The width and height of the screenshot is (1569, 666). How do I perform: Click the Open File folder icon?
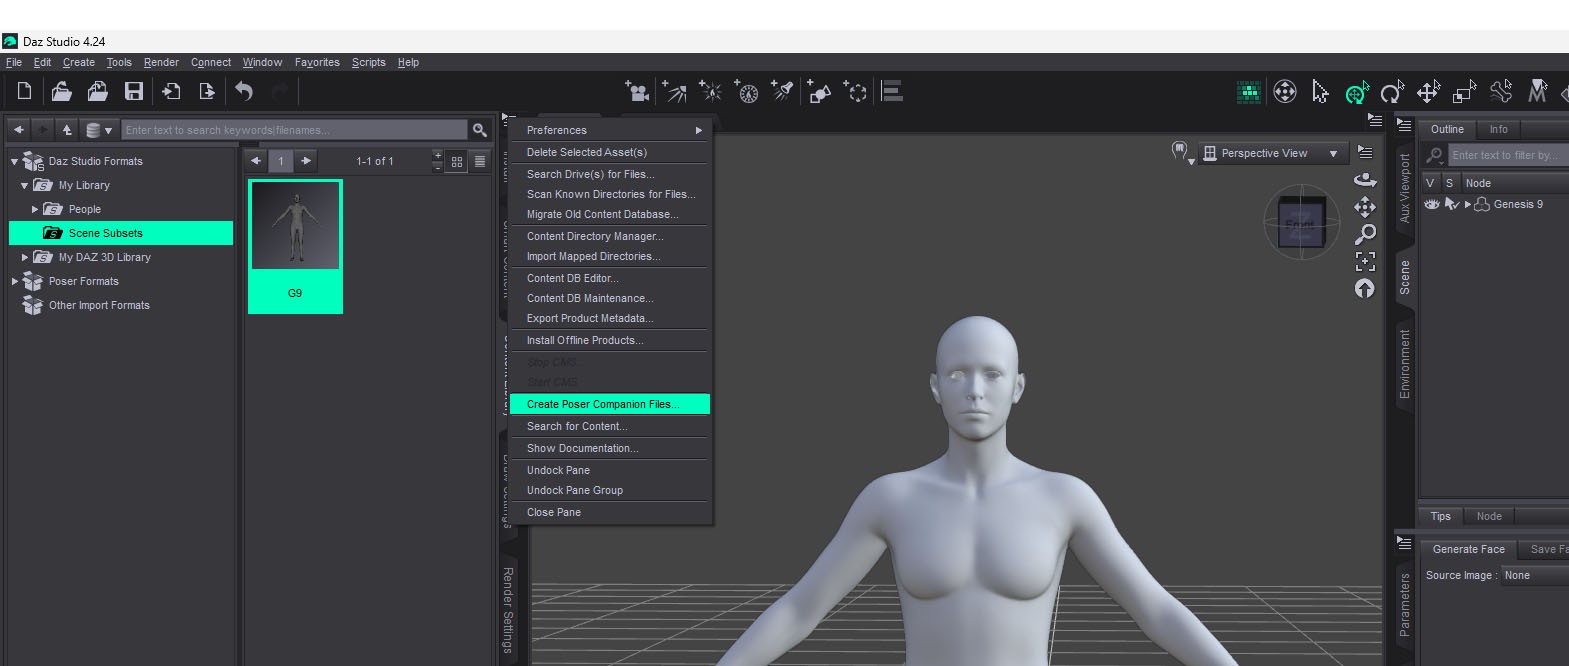[x=61, y=92]
